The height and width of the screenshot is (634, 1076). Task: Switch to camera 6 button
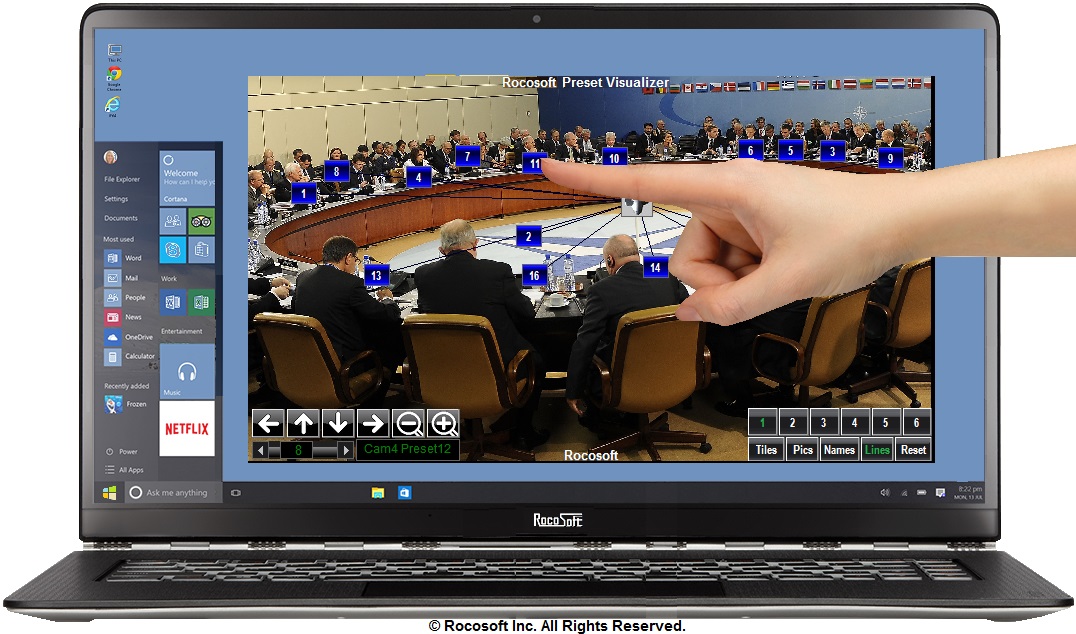[x=916, y=423]
